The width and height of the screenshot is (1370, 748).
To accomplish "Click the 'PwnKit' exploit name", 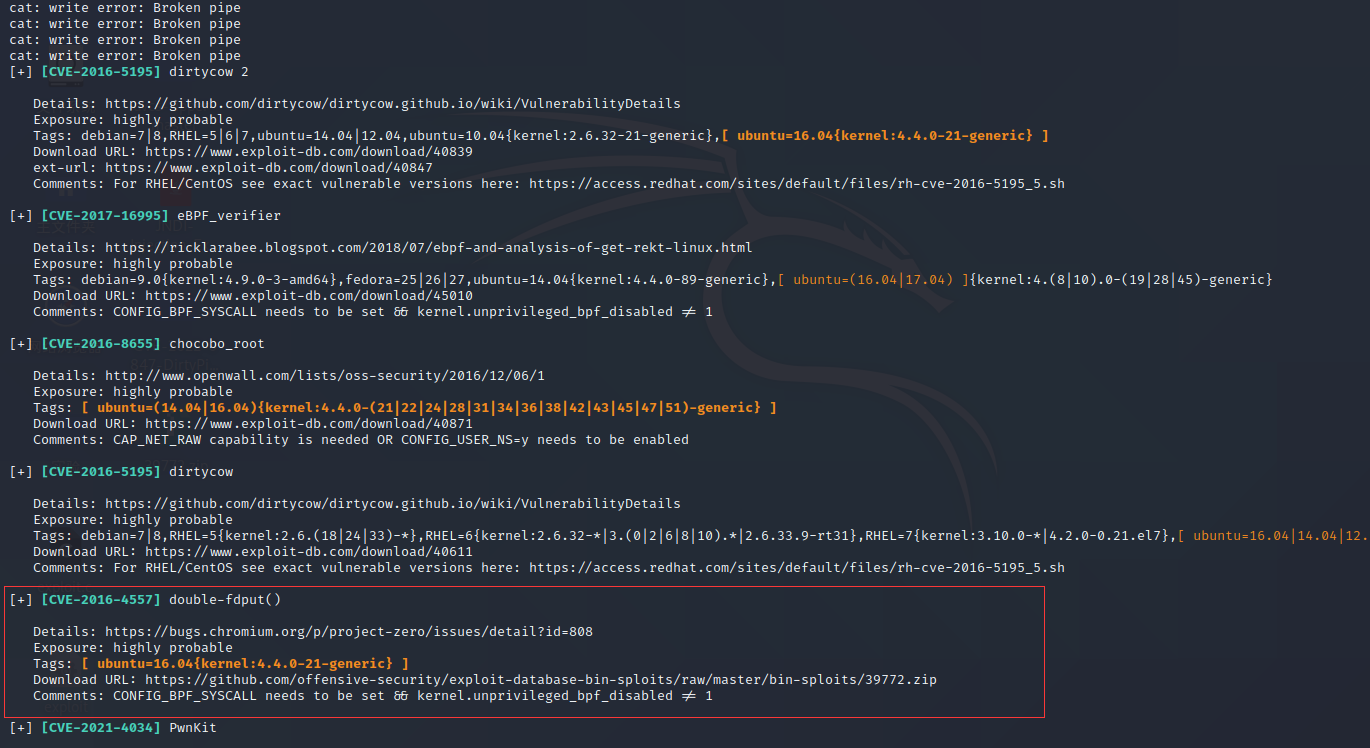I will pyautogui.click(x=193, y=728).
